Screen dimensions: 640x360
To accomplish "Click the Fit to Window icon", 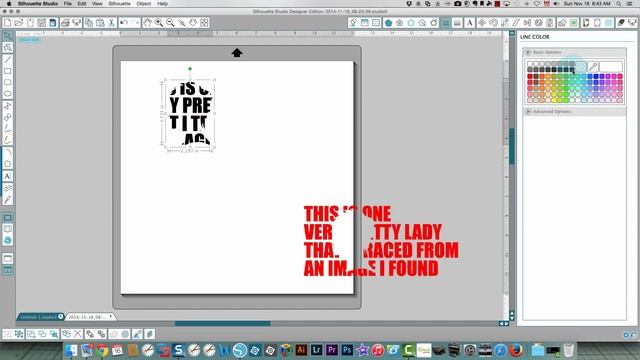I will [204, 23].
